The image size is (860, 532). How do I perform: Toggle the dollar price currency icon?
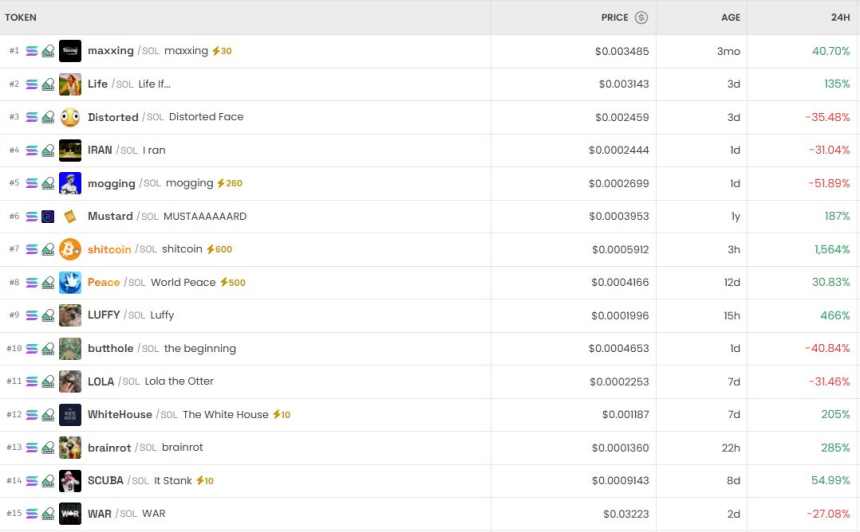[x=641, y=18]
